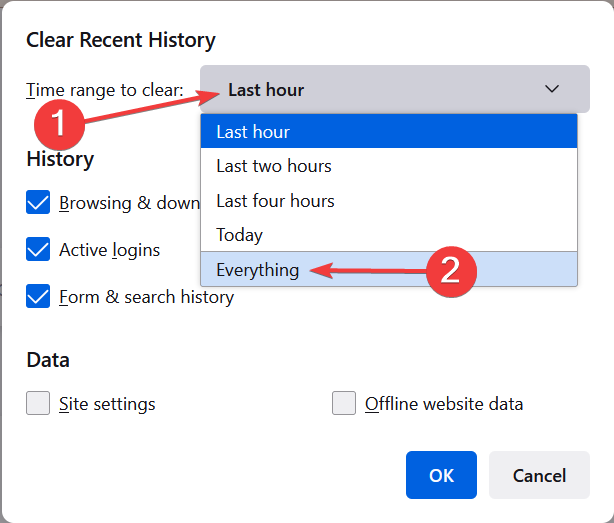Enable the Site settings checkbox
This screenshot has width=614, height=523.
point(39,404)
